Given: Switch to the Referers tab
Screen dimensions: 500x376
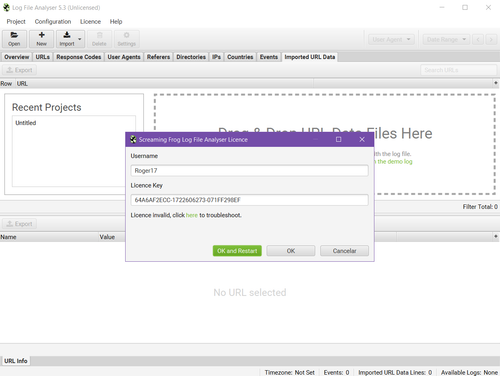Looking at the screenshot, I should coord(158,57).
